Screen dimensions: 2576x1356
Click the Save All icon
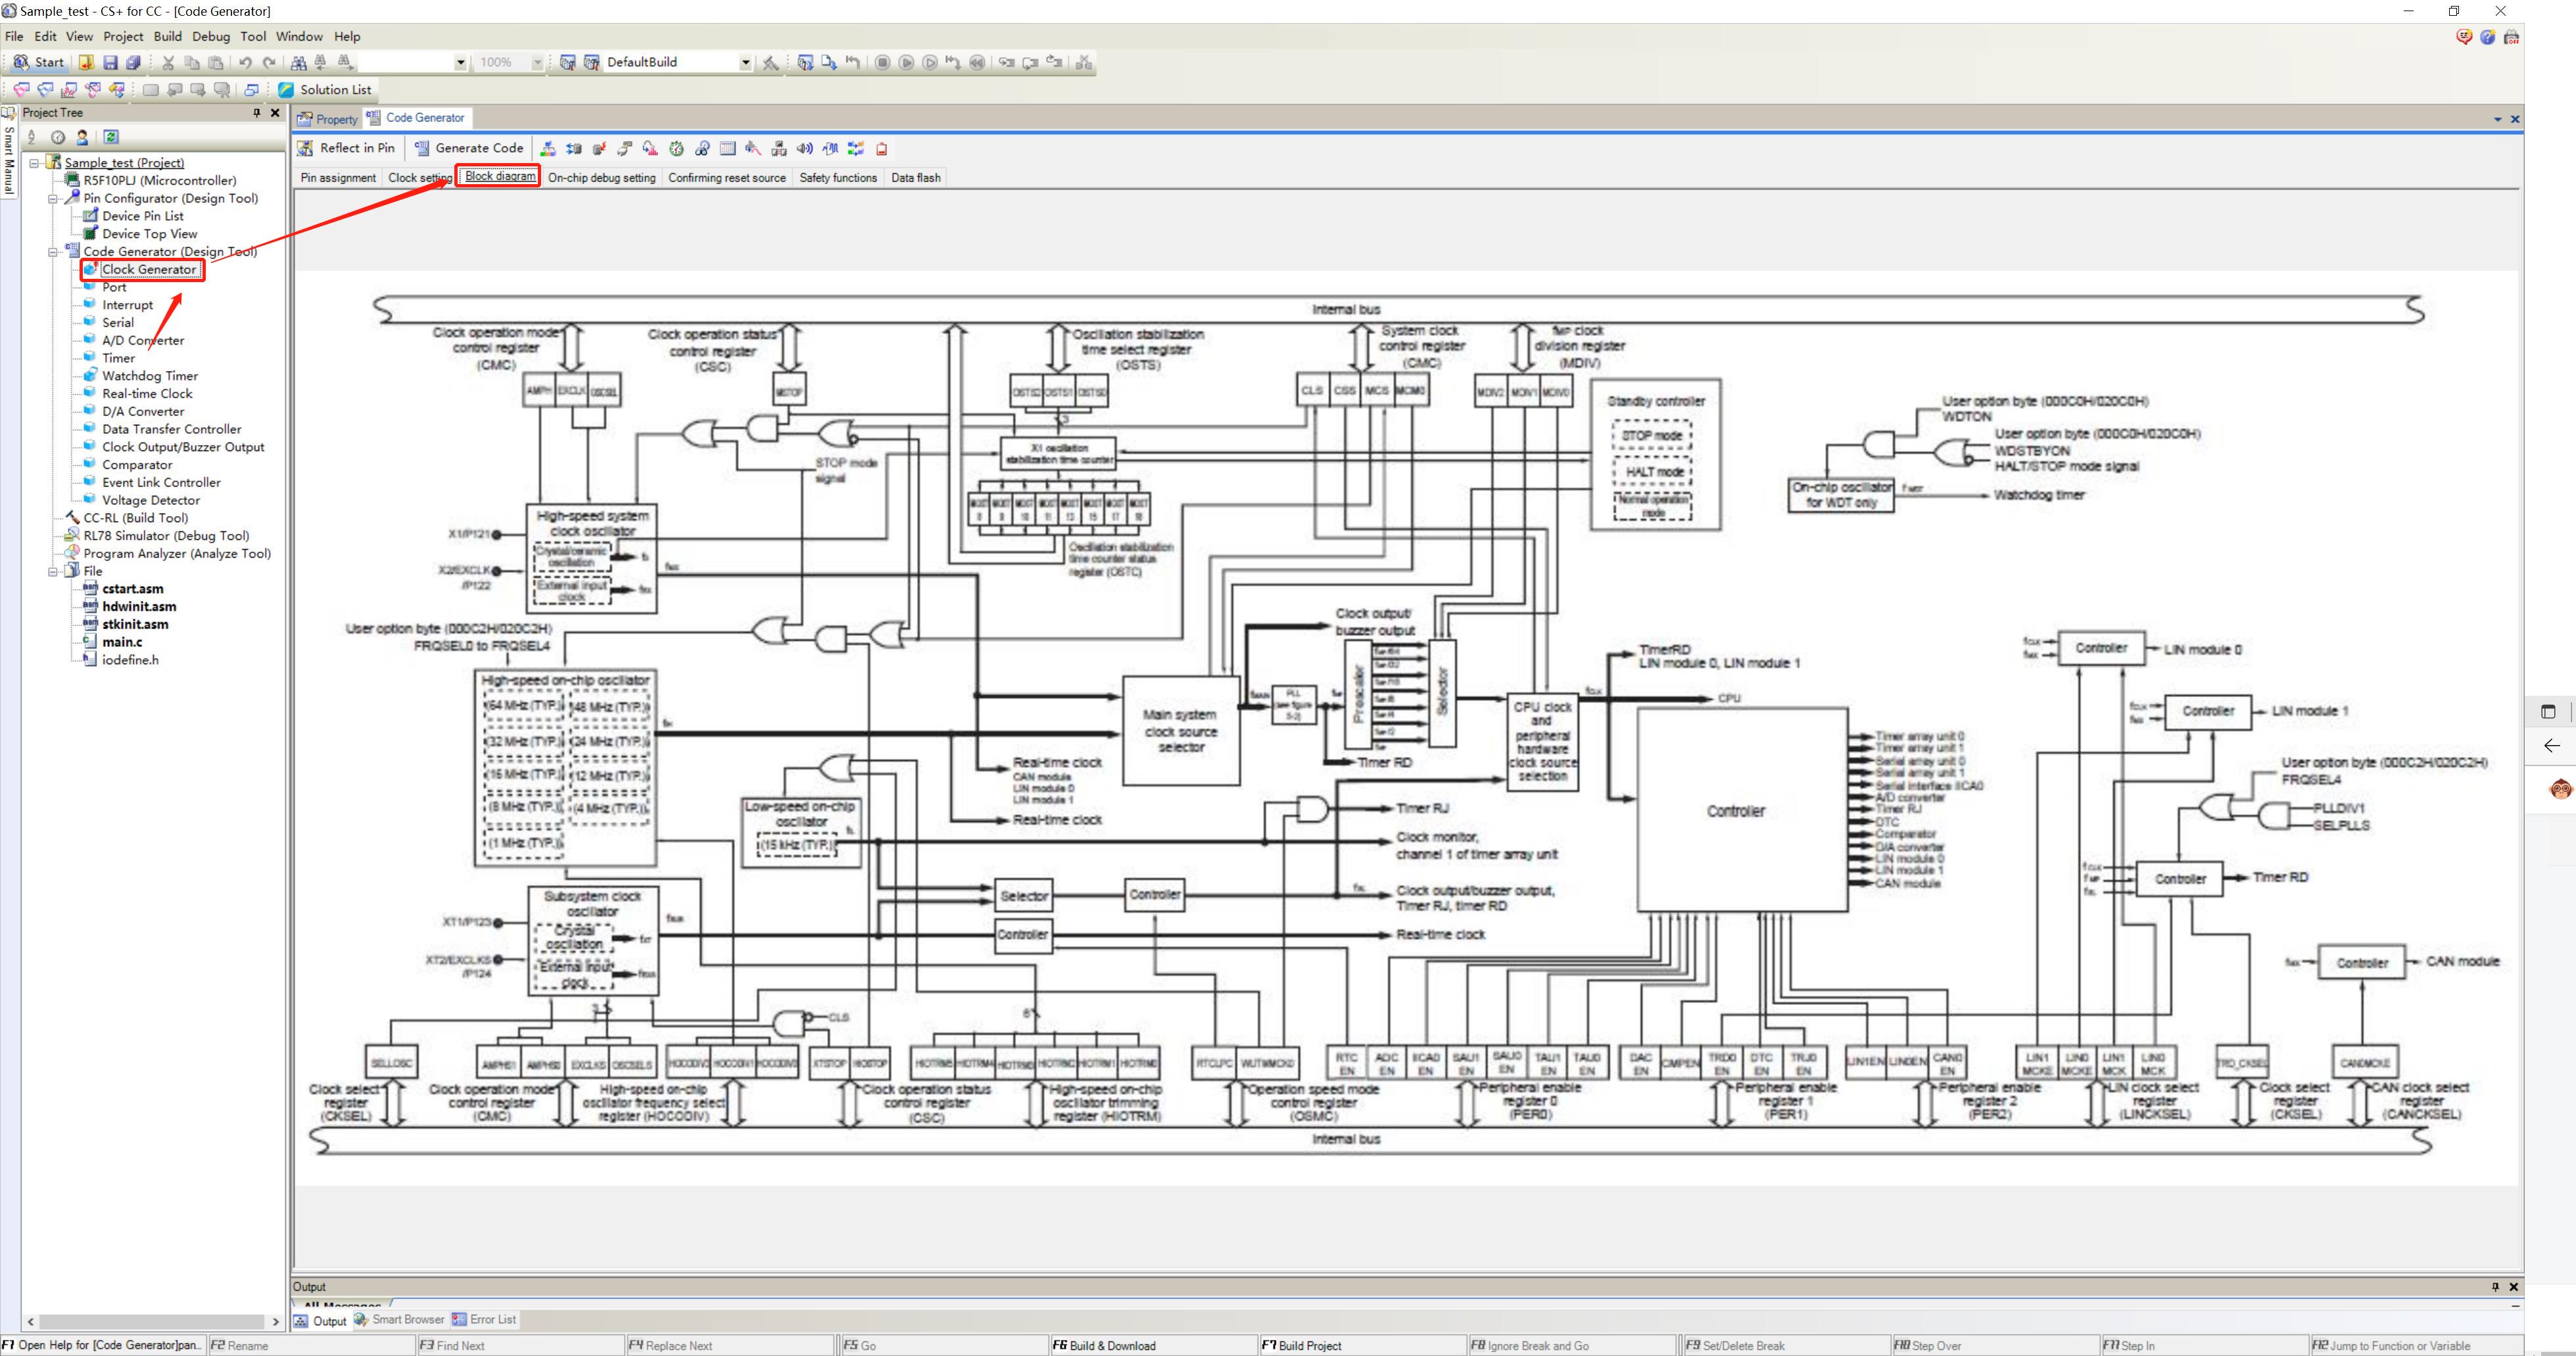(133, 62)
